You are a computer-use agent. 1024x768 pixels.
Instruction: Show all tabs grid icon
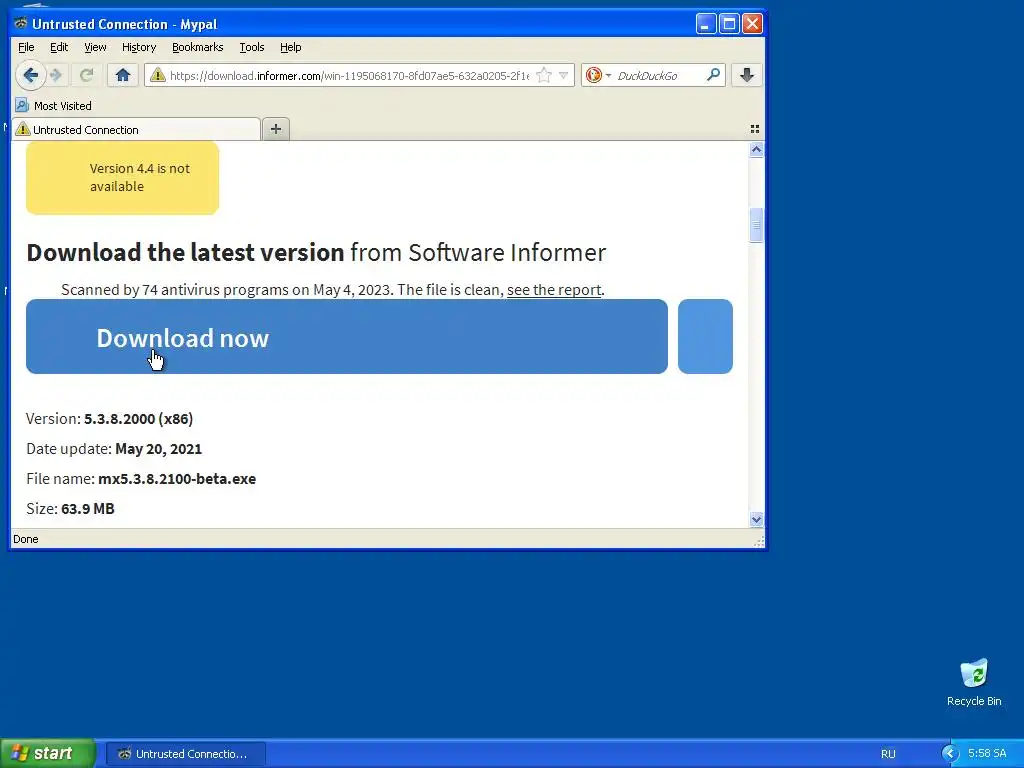coord(754,129)
